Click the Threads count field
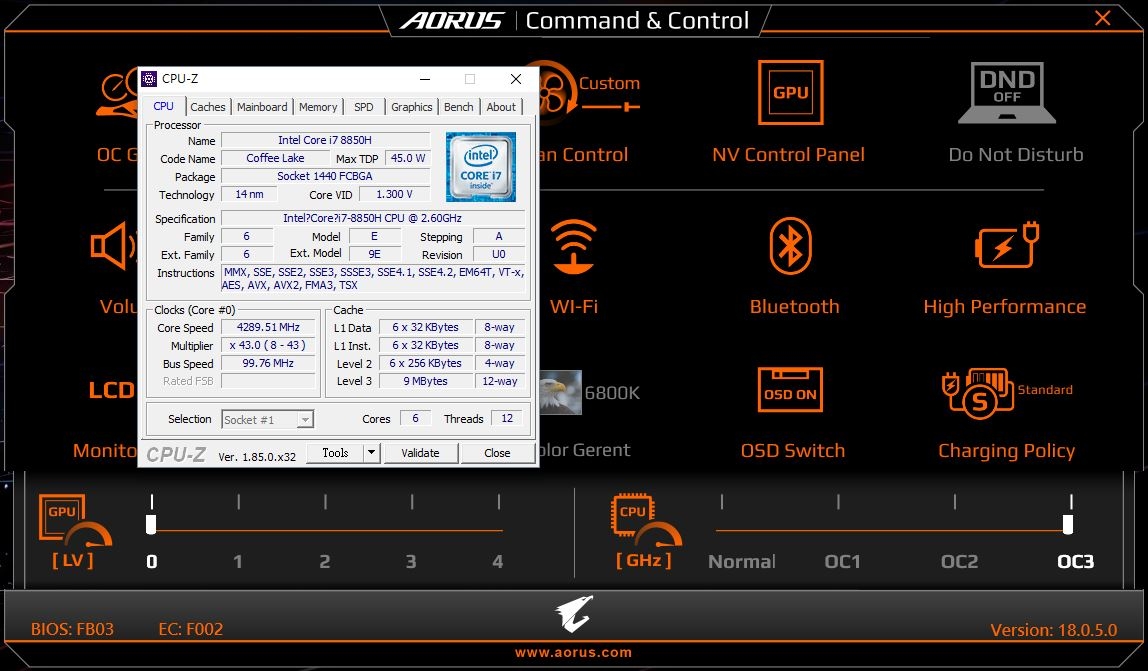 click(x=507, y=418)
